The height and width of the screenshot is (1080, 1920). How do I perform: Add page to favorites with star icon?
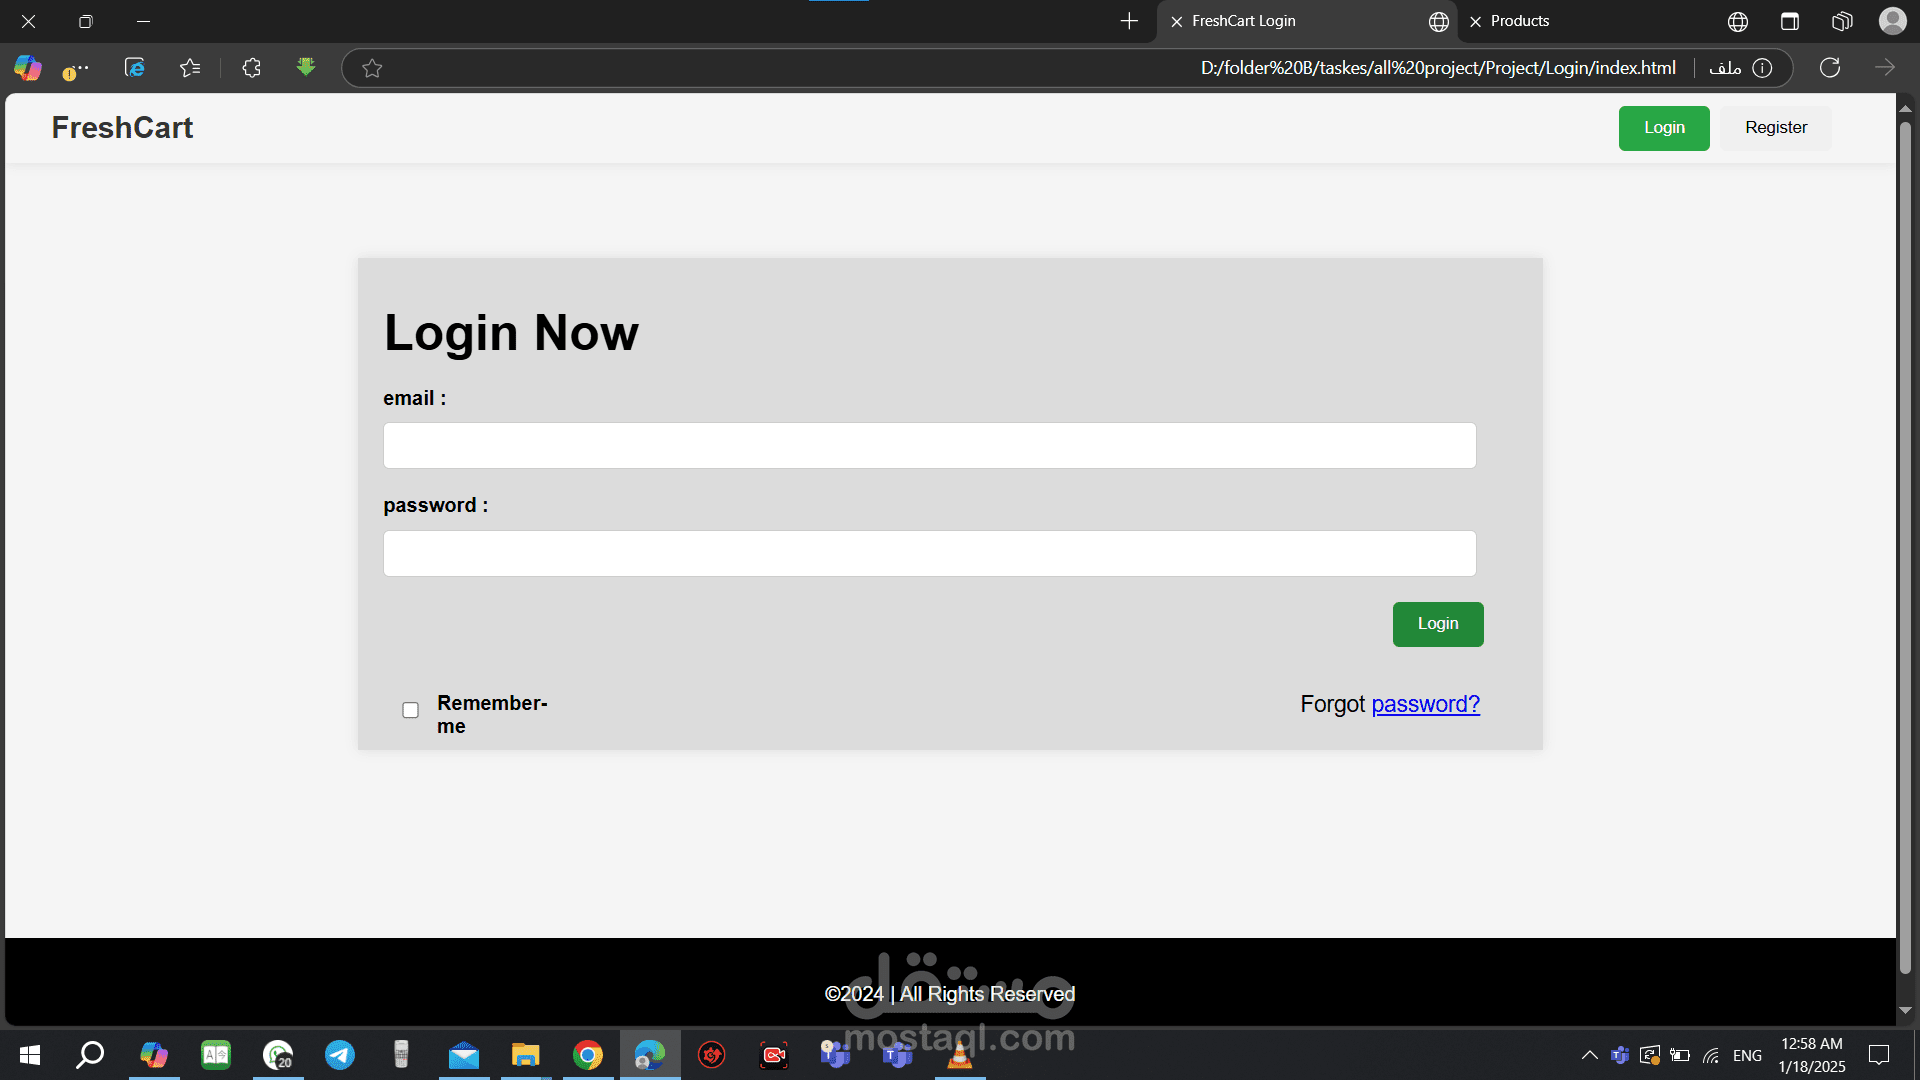click(x=372, y=68)
